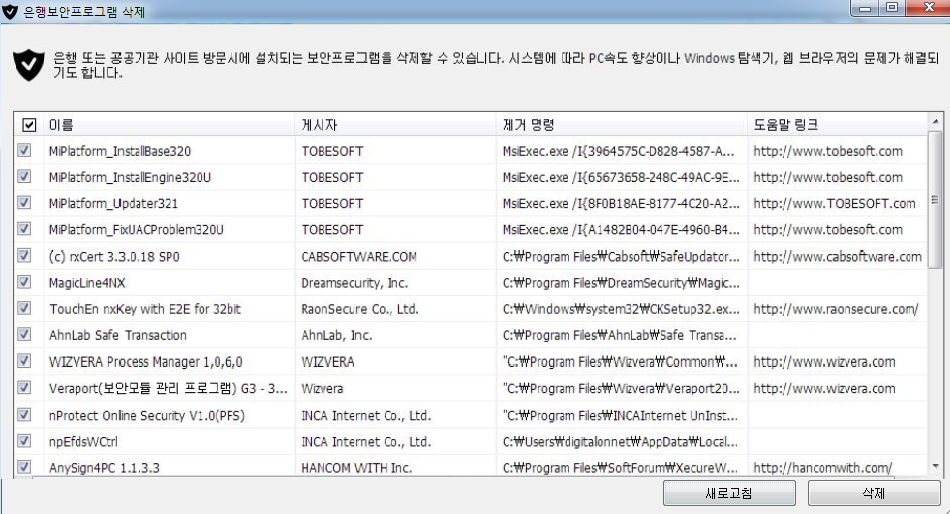Uncheck AnySign4PC 1.1.3.3 checkbox
The height and width of the screenshot is (514, 950).
coord(24,467)
